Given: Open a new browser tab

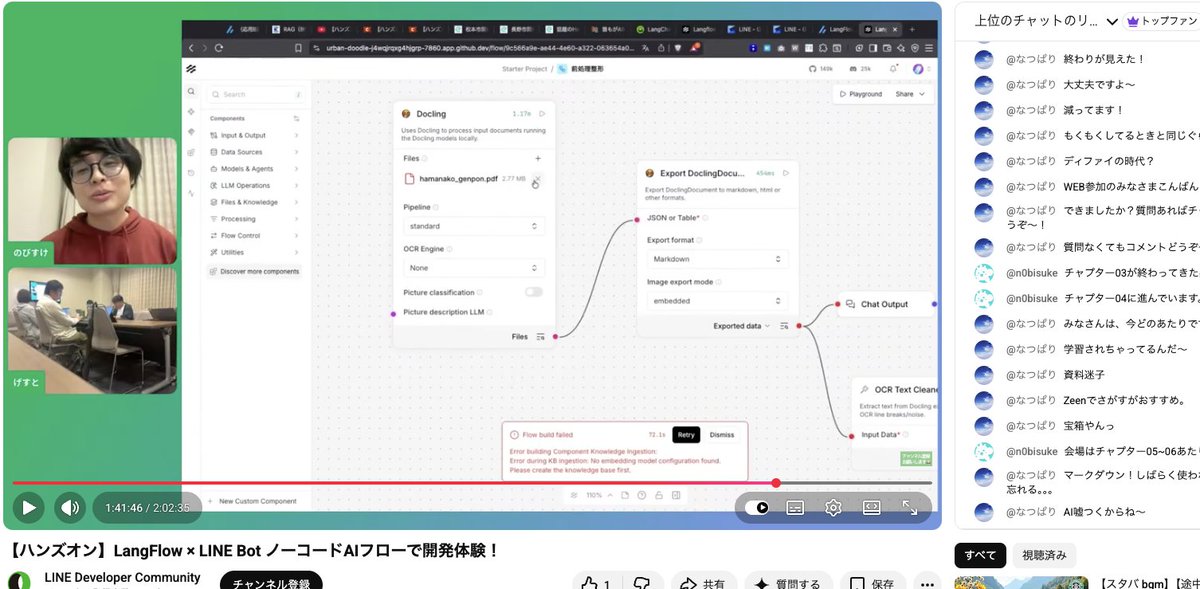Looking at the screenshot, I should [x=912, y=29].
